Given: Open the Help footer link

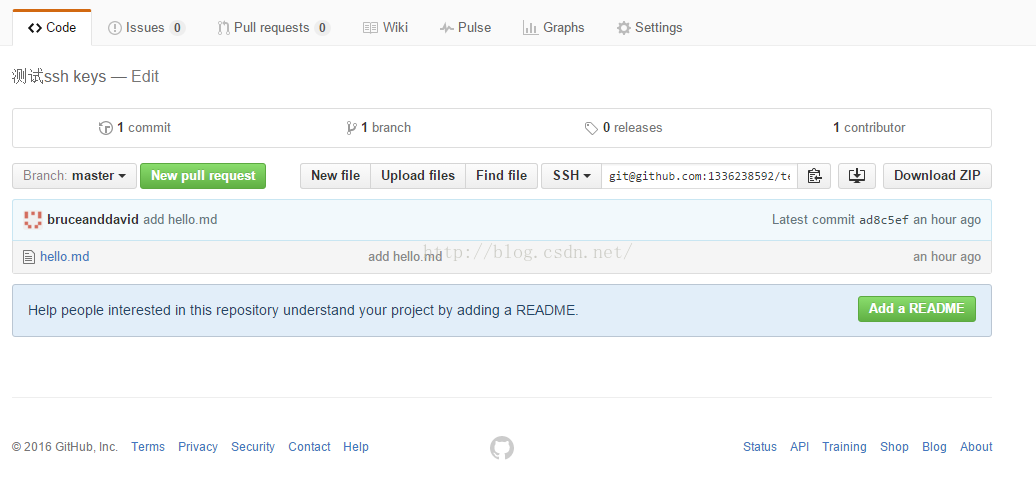Looking at the screenshot, I should coord(356,447).
